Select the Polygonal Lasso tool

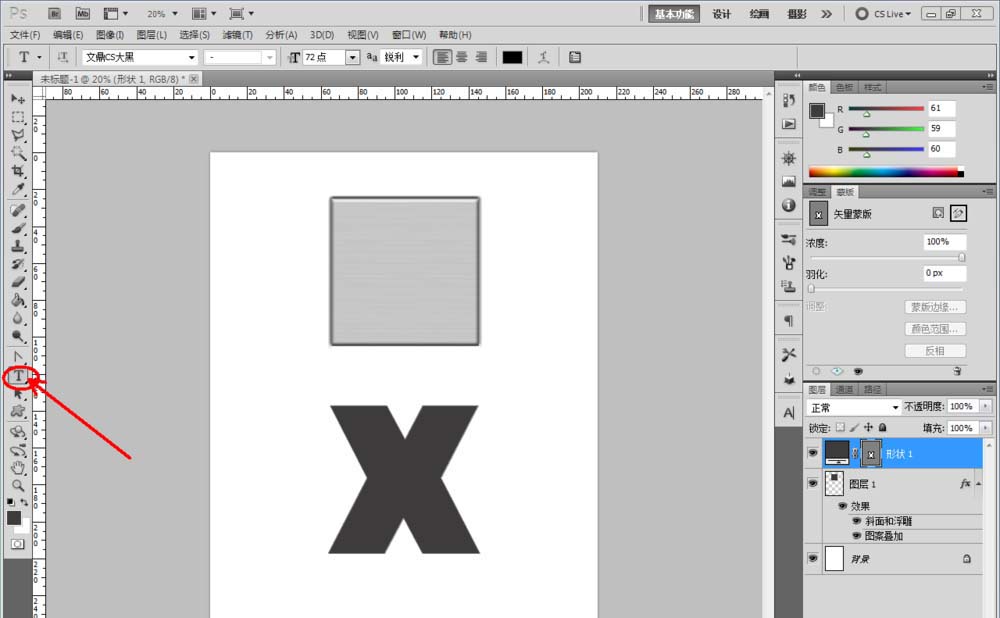click(x=18, y=135)
